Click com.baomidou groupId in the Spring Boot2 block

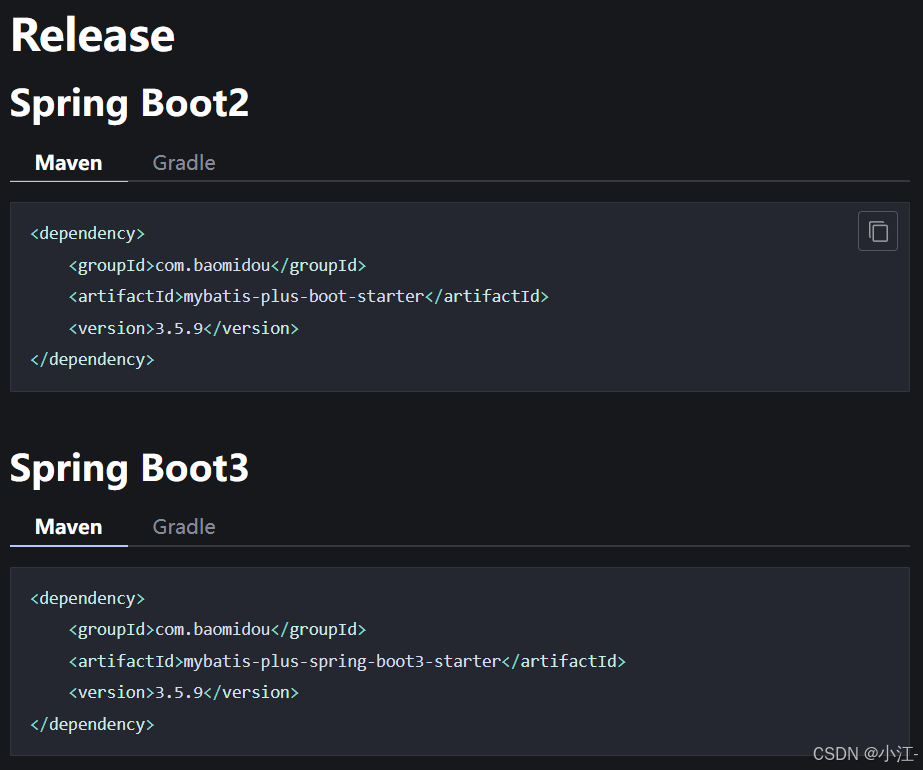[210, 264]
